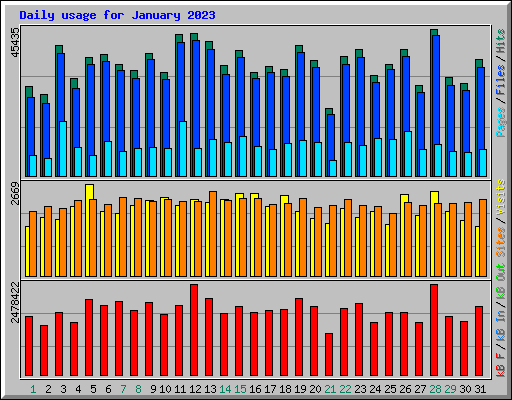The width and height of the screenshot is (512, 400).
Task: Click day label 25 on the x-axis
Action: pos(390,389)
